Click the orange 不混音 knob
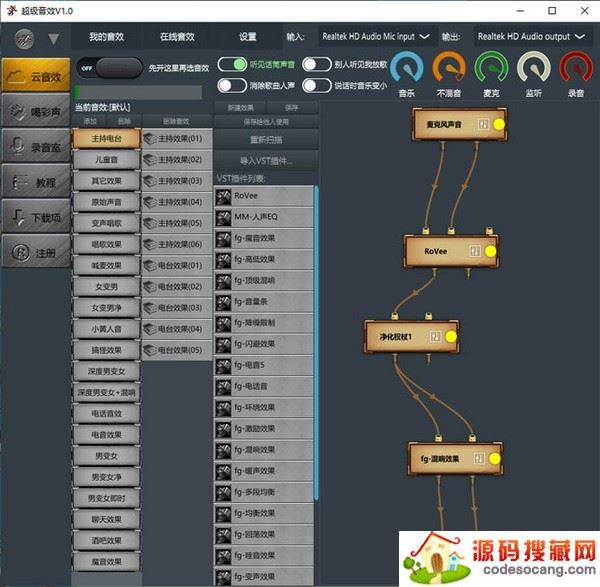The height and width of the screenshot is (587, 600). point(449,68)
